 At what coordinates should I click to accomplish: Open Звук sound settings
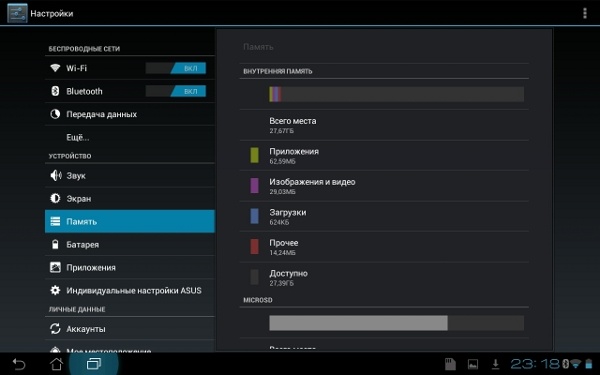130,176
